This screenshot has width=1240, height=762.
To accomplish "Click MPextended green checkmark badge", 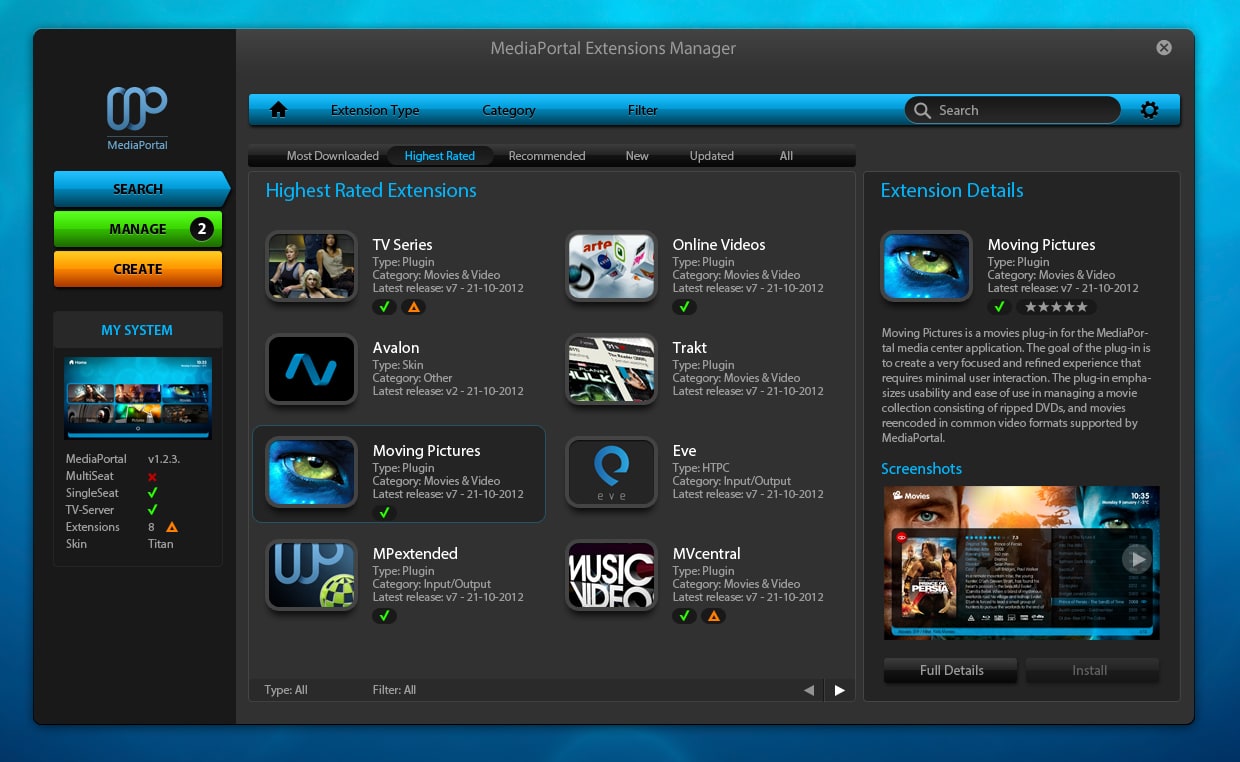I will (x=384, y=616).
